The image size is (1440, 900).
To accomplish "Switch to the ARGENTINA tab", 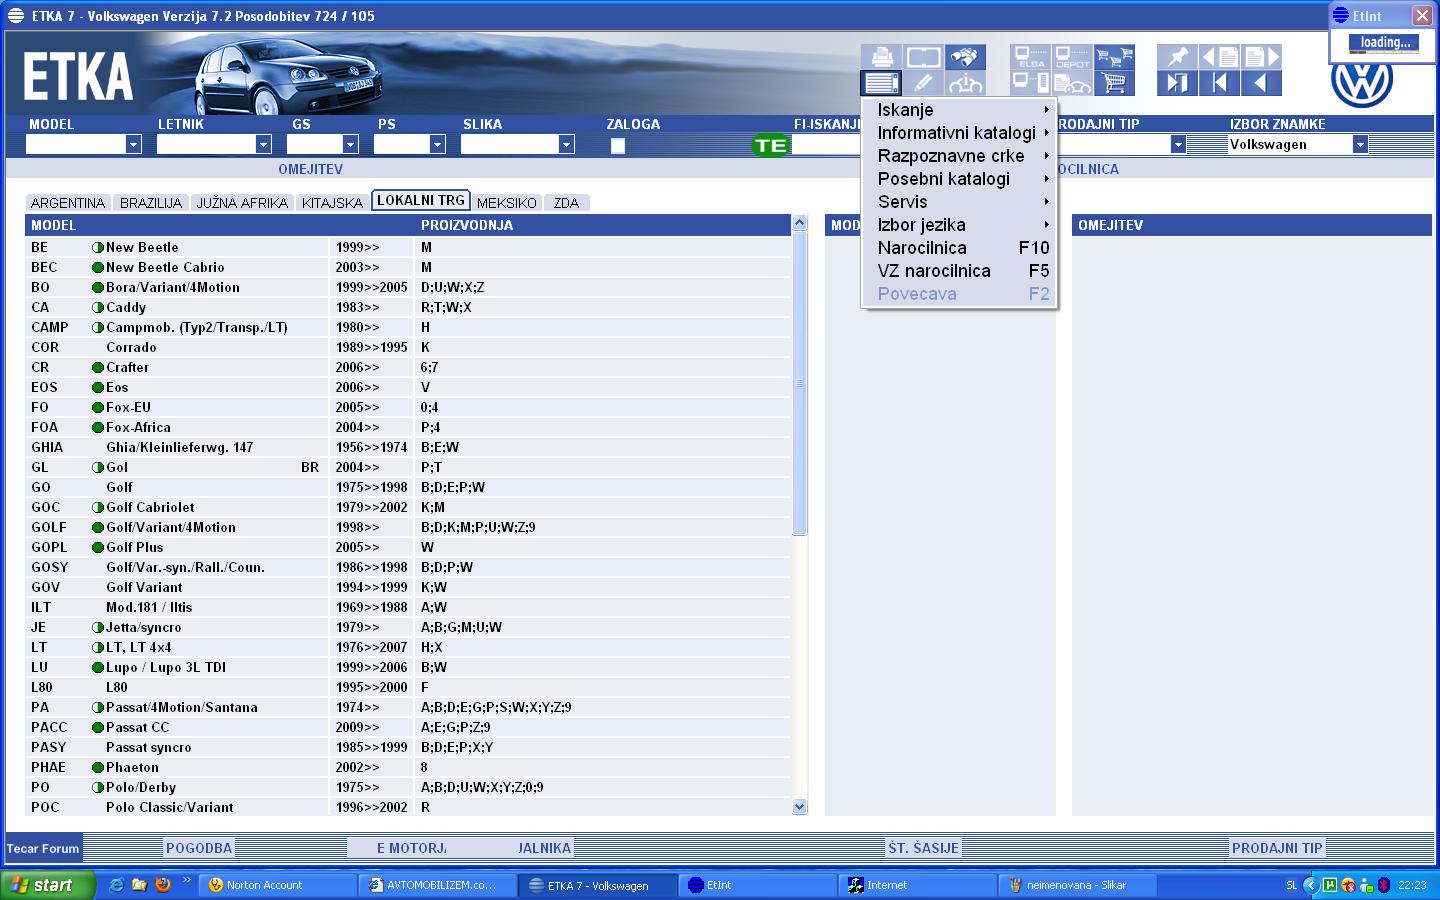I will point(68,203).
